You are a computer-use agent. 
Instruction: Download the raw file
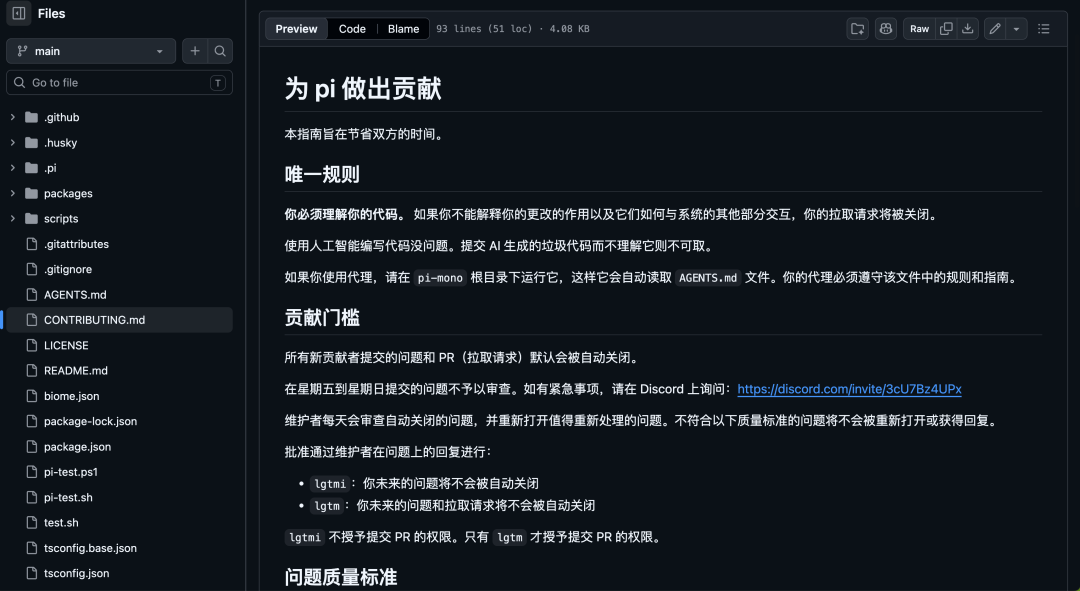click(x=967, y=29)
